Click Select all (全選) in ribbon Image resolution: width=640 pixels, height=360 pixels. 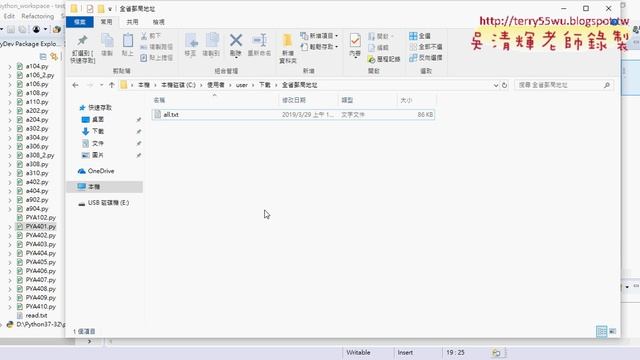click(x=420, y=36)
